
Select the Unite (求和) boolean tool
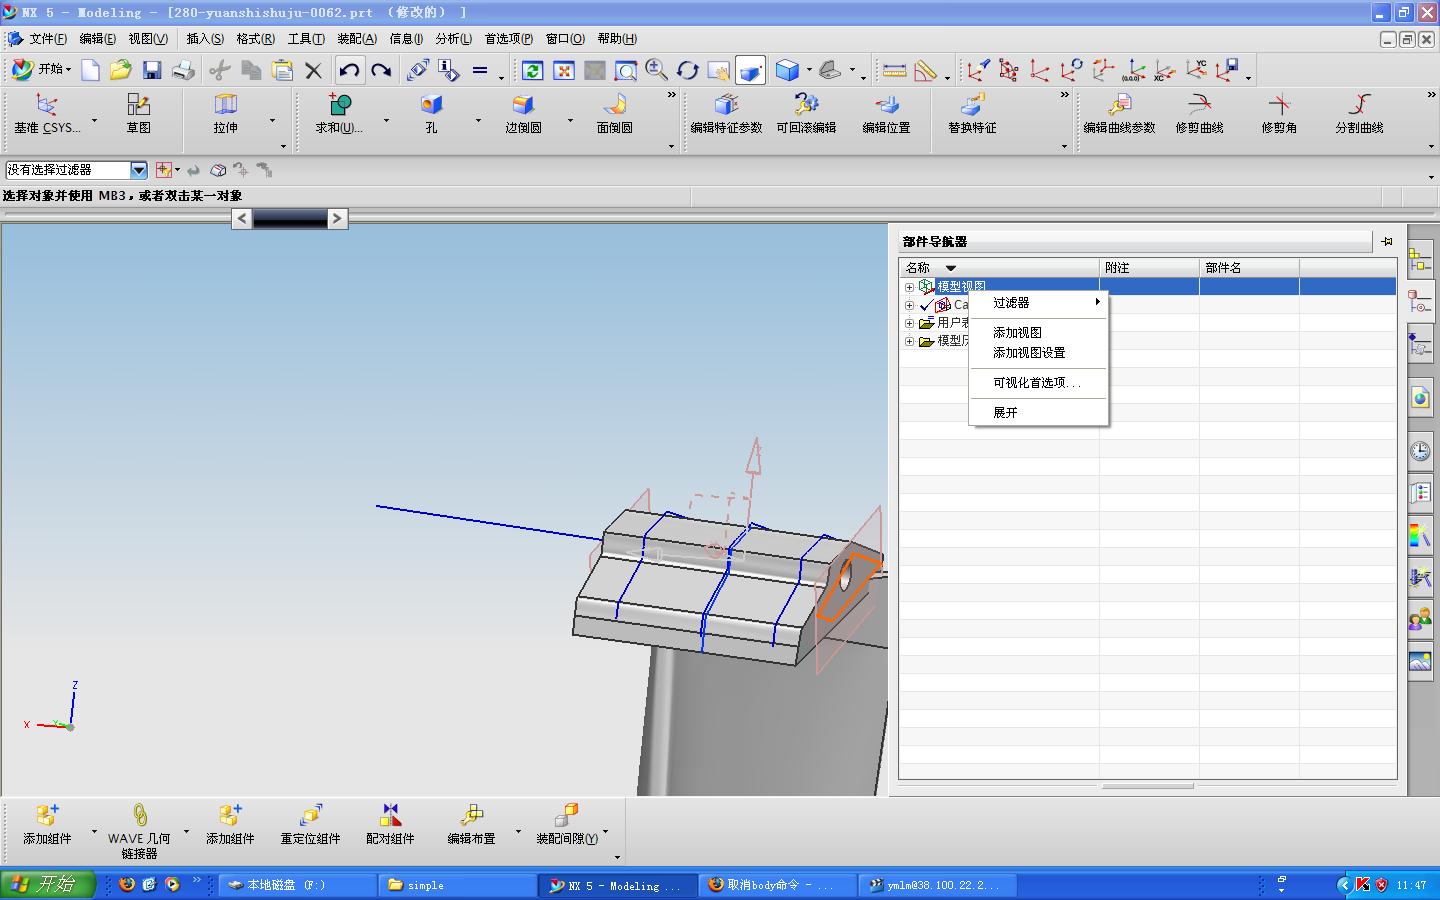(x=339, y=114)
